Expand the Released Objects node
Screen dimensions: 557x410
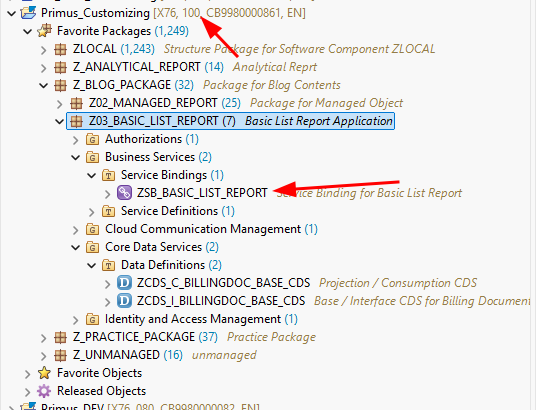pos(28,392)
